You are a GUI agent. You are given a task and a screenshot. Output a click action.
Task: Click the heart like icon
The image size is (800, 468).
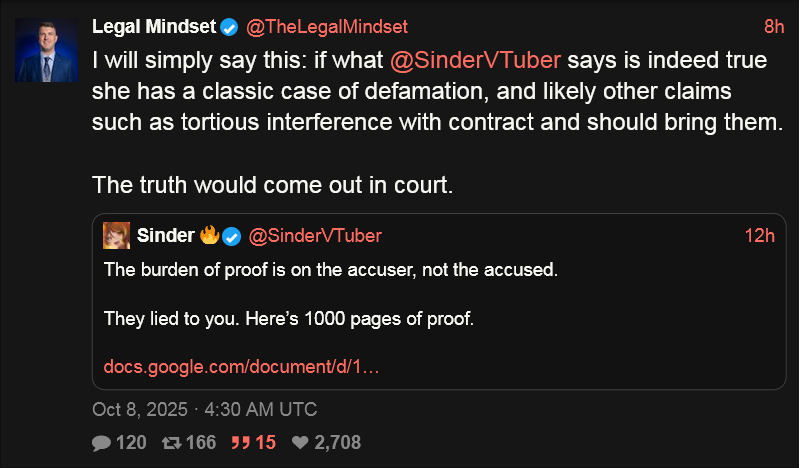[300, 442]
